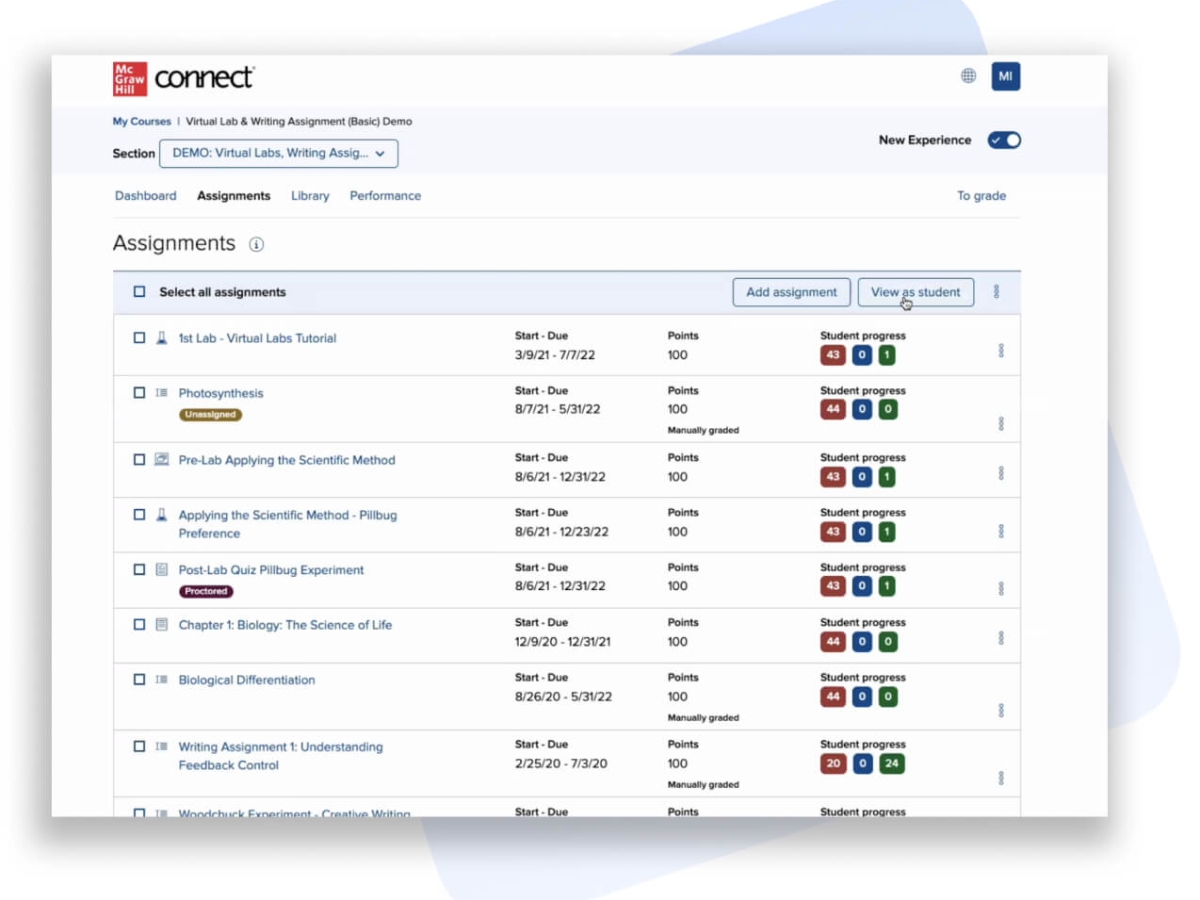Click the quiz icon beside Post-Lab Quiz Pillbug Experiment
This screenshot has height=900, width=1200.
162,570
